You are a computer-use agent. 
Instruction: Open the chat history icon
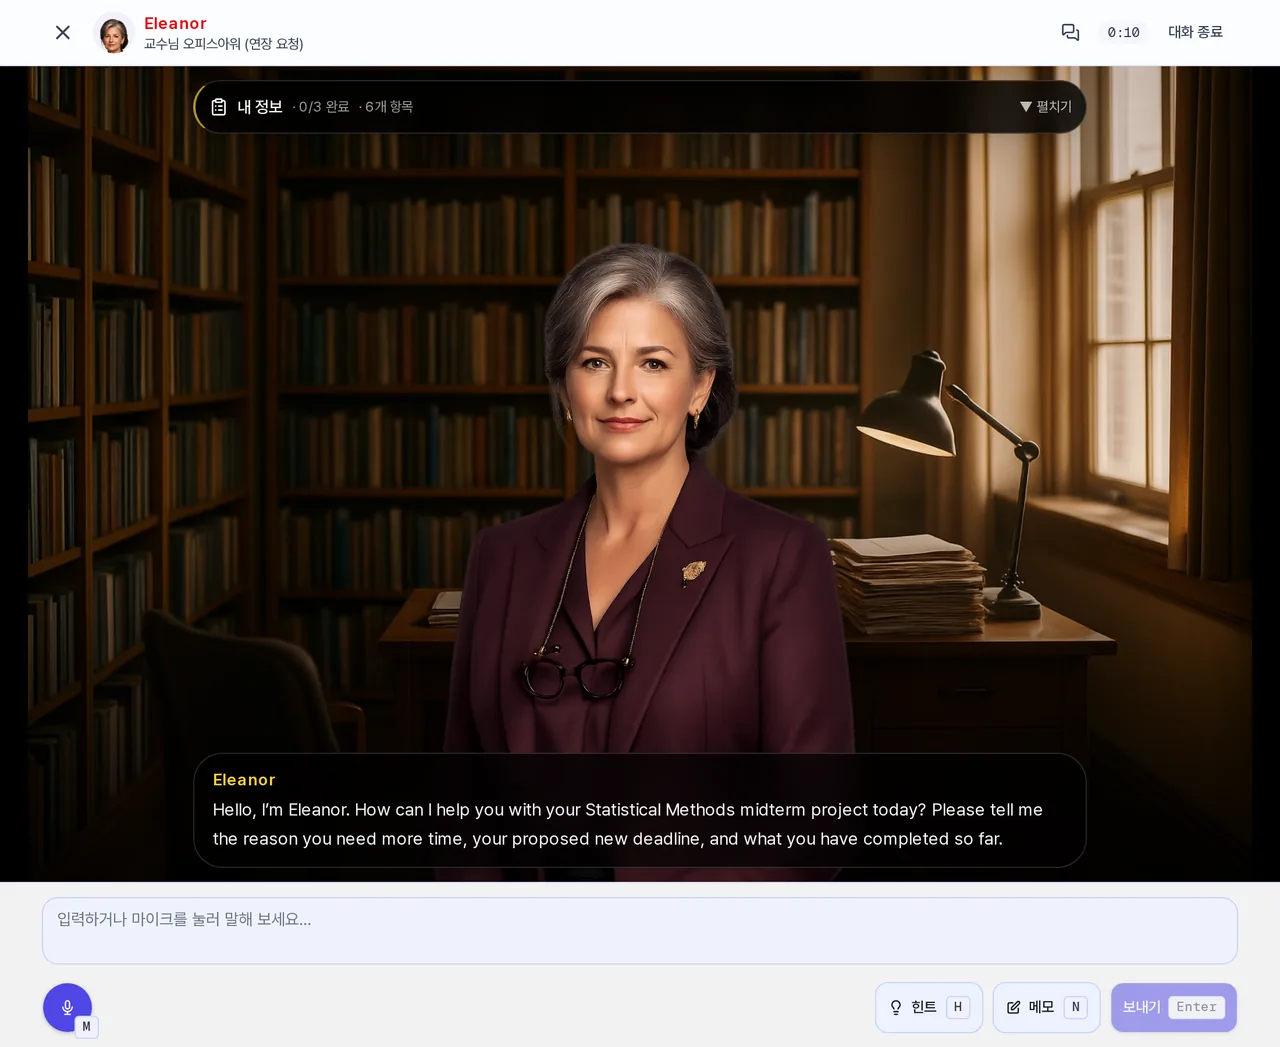(1070, 32)
